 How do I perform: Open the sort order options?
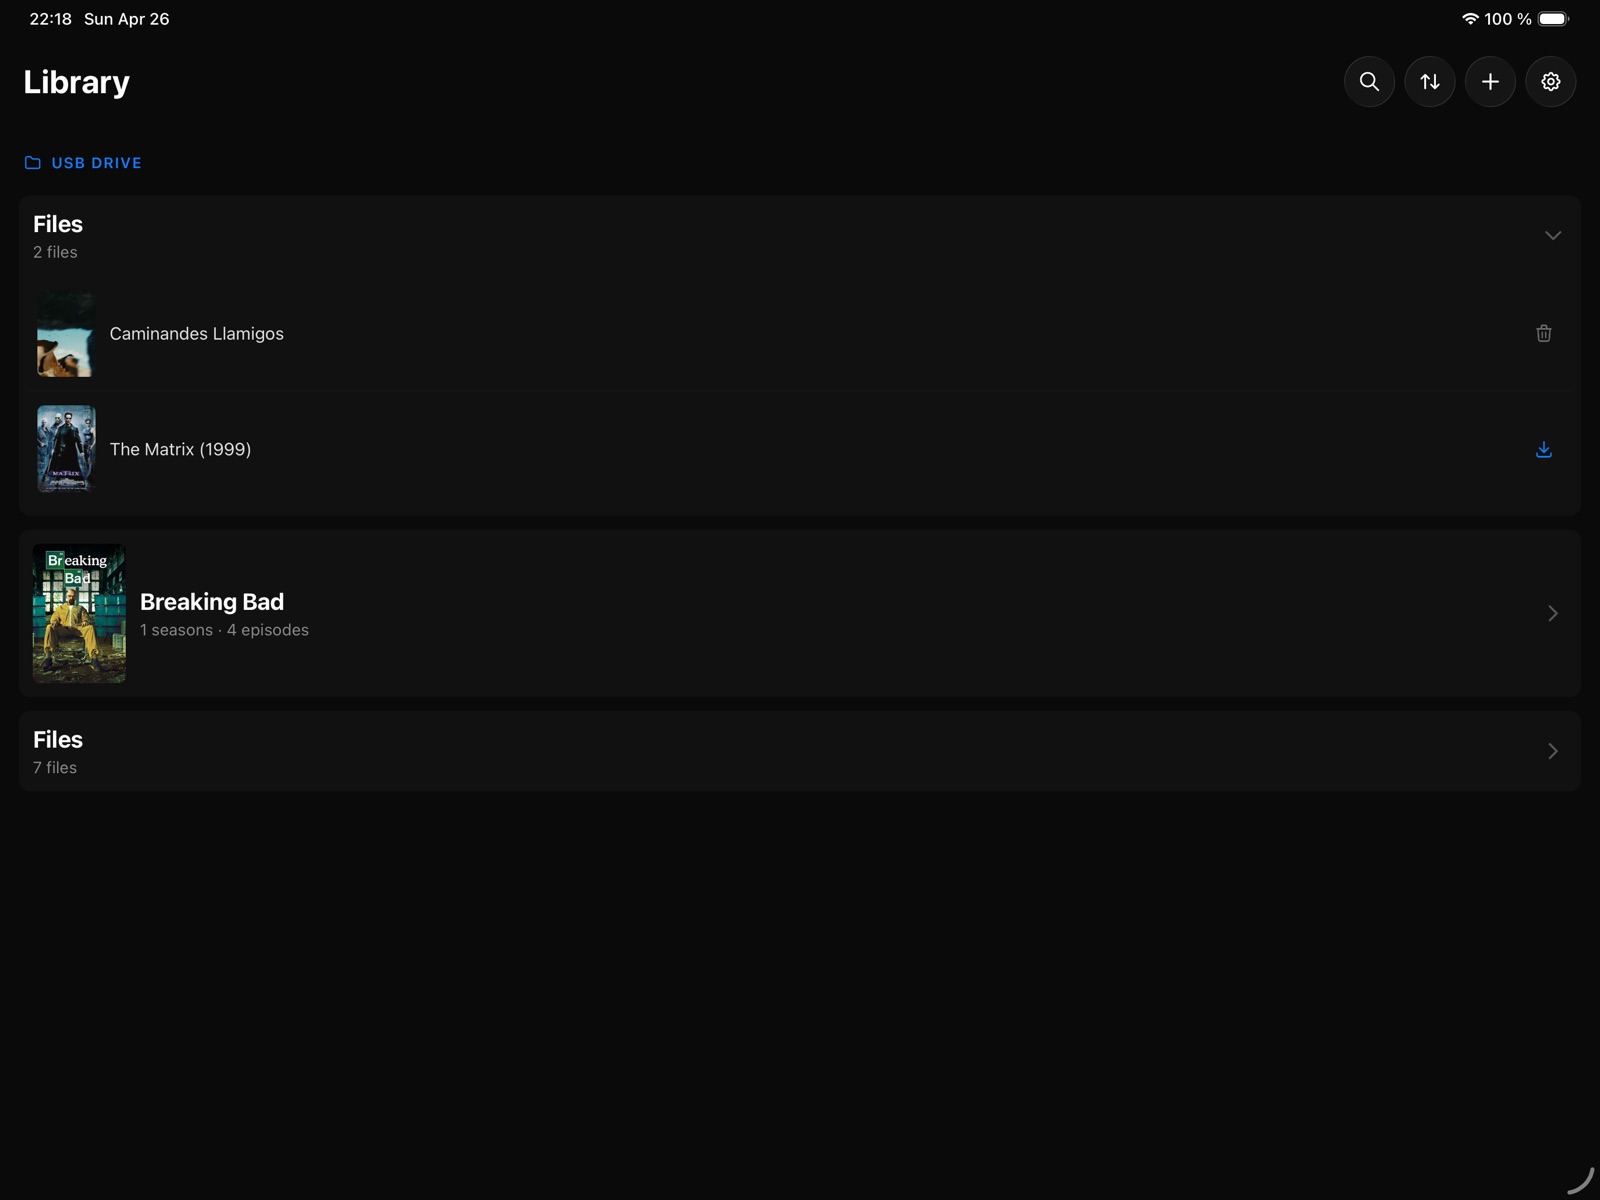click(x=1430, y=82)
